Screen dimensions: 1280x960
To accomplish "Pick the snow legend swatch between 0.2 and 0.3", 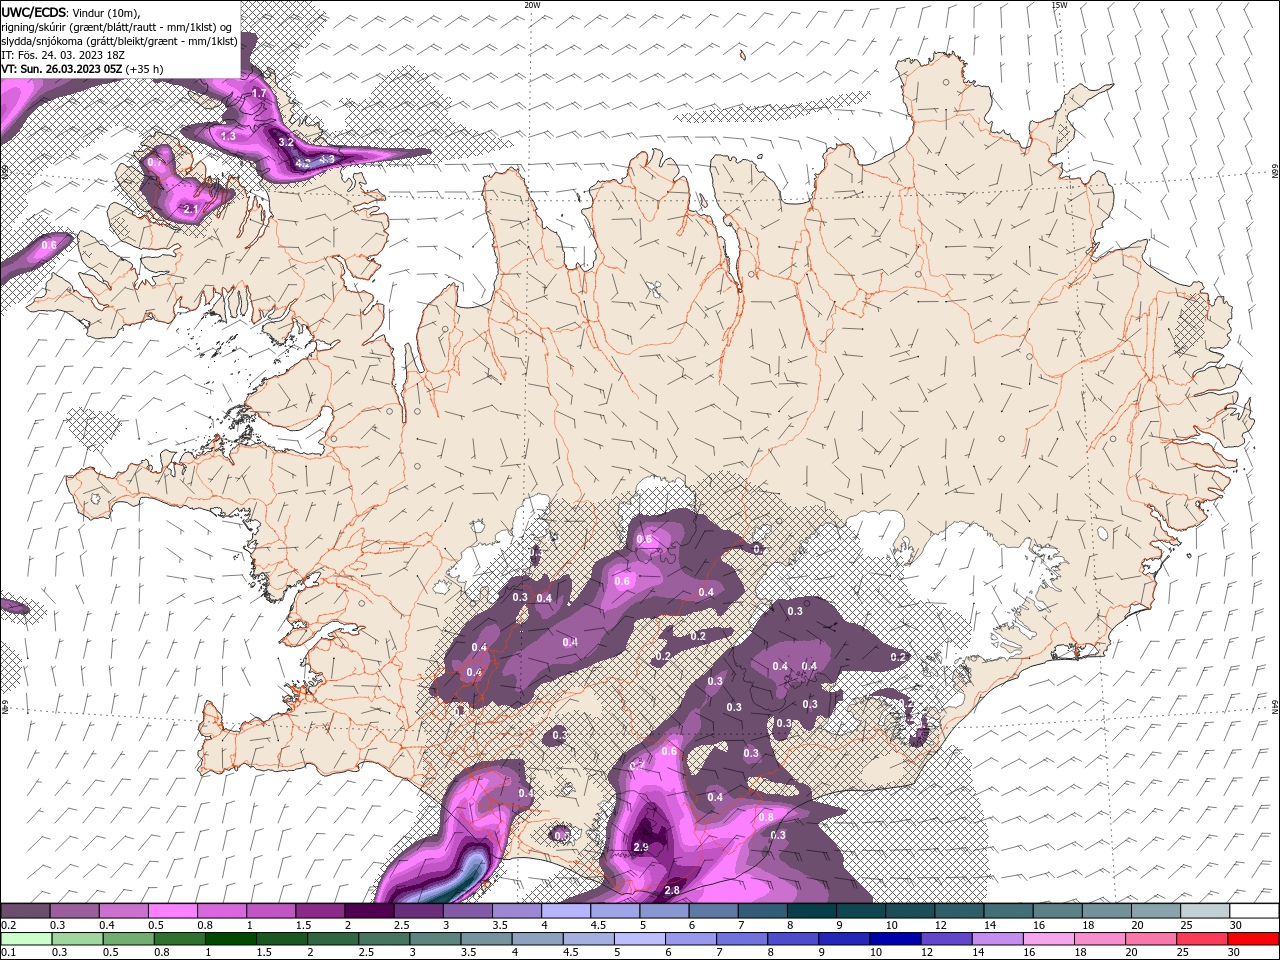I will click(x=25, y=910).
